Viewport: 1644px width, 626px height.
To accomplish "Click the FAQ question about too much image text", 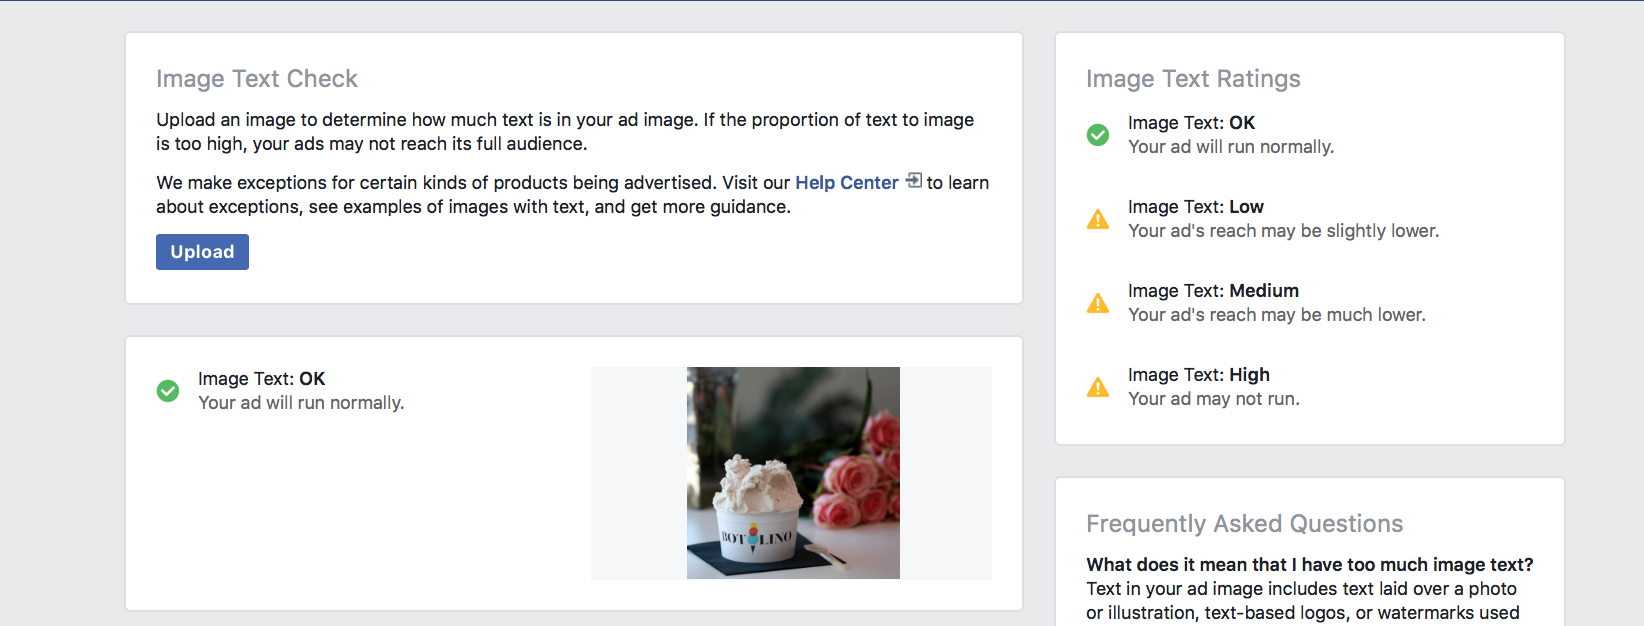I will [x=1309, y=565].
